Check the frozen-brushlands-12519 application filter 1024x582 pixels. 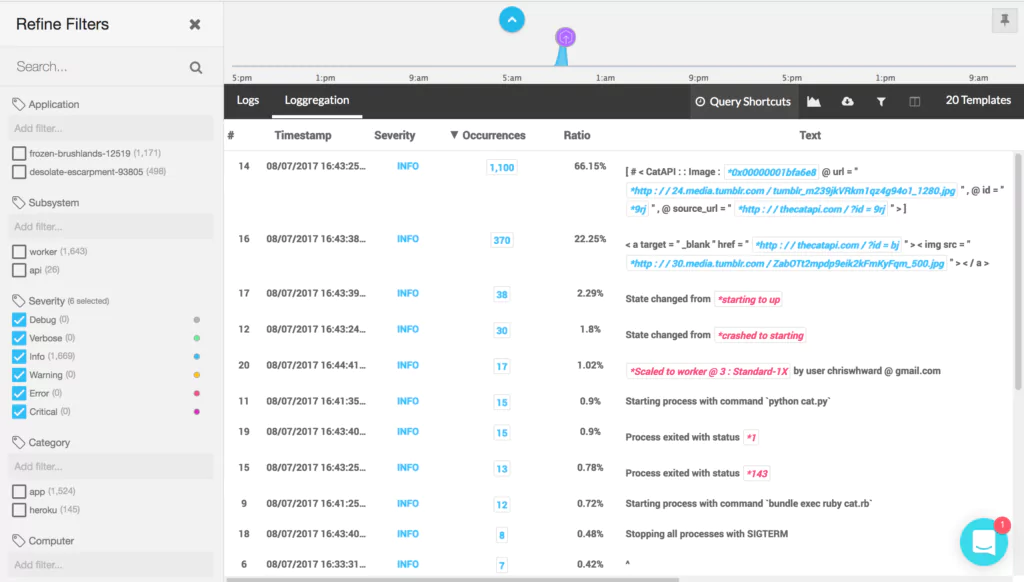tap(19, 154)
